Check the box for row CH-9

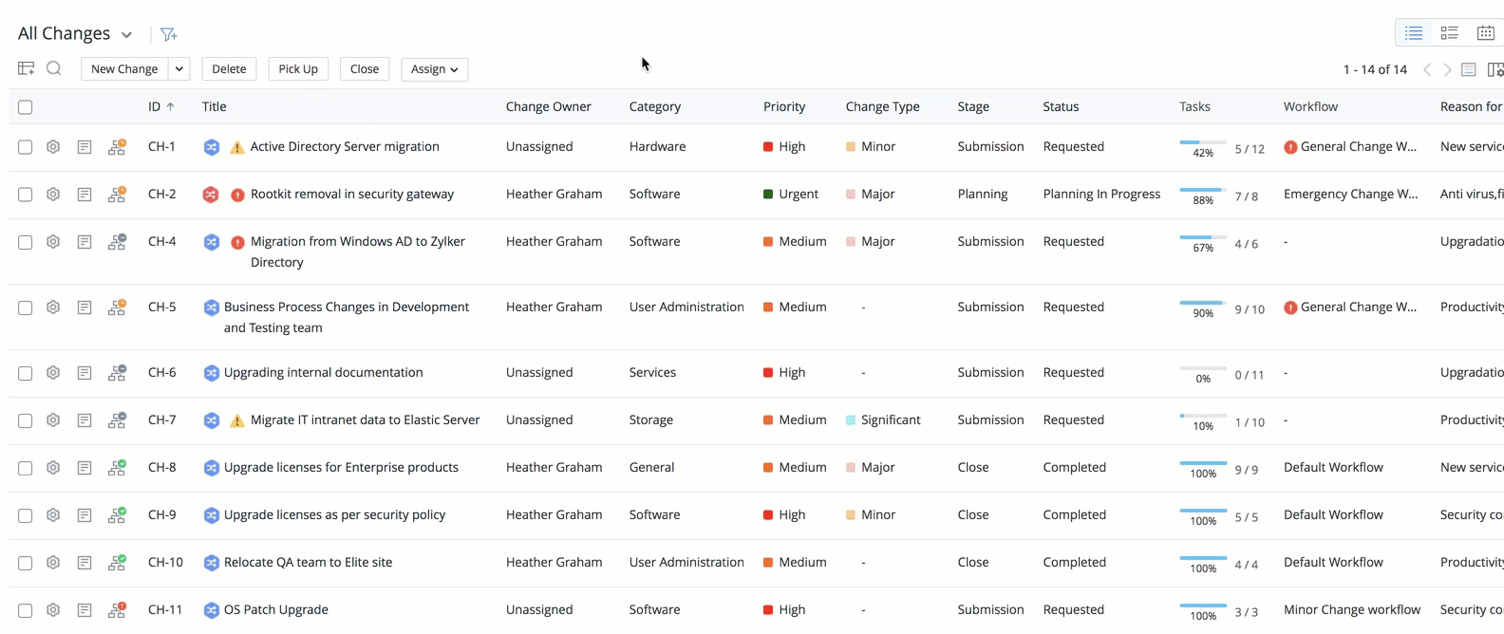pos(25,516)
